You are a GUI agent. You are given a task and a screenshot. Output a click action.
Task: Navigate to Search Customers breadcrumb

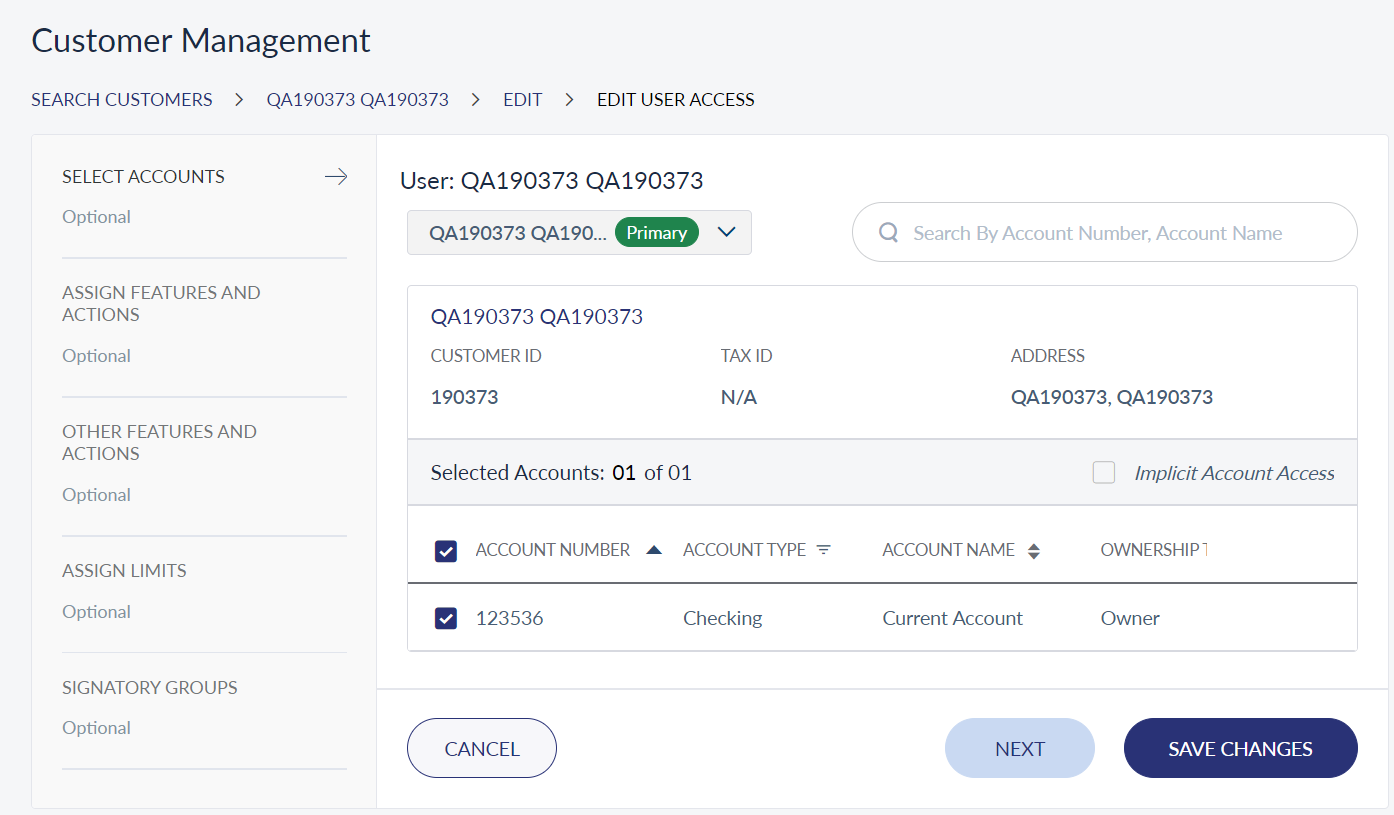(x=122, y=100)
